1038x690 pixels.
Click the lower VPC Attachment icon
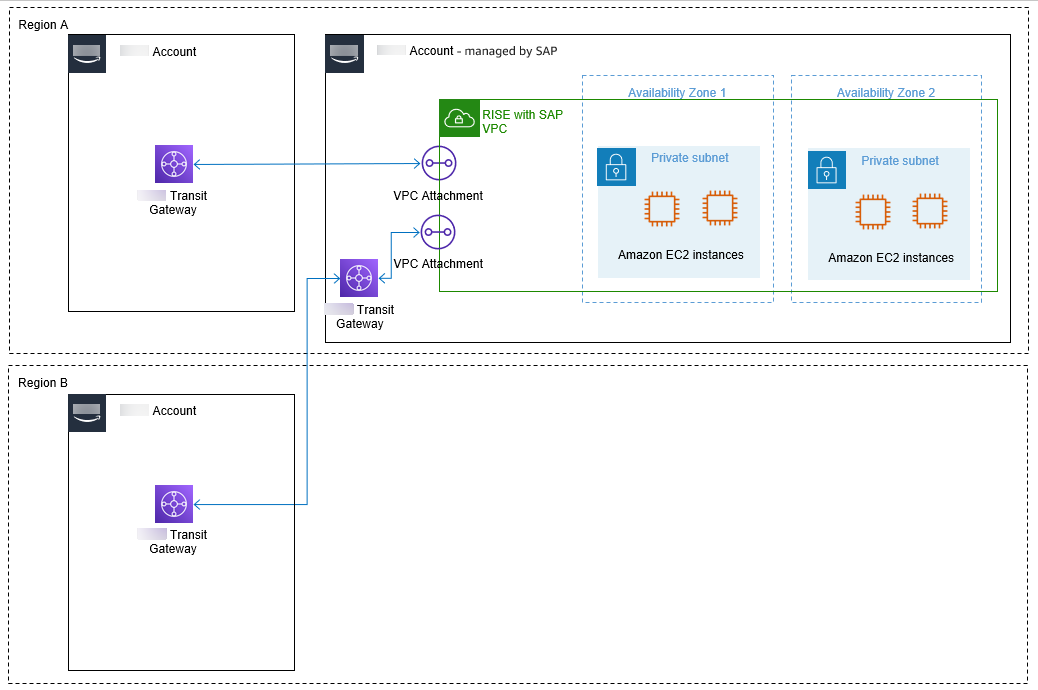tap(438, 232)
